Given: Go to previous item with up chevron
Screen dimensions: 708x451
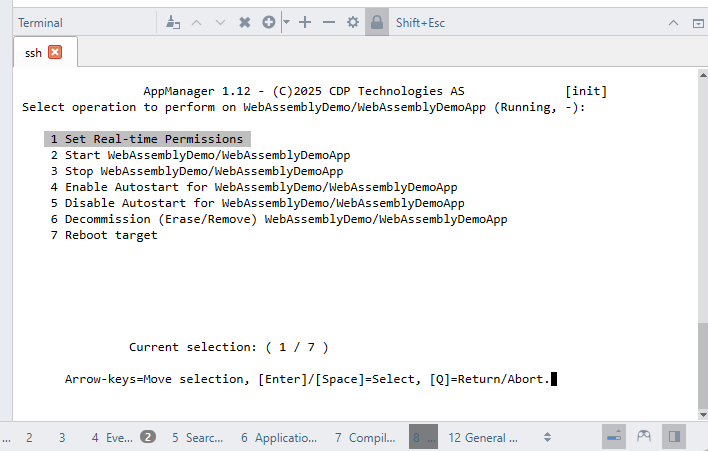Looking at the screenshot, I should point(196,22).
